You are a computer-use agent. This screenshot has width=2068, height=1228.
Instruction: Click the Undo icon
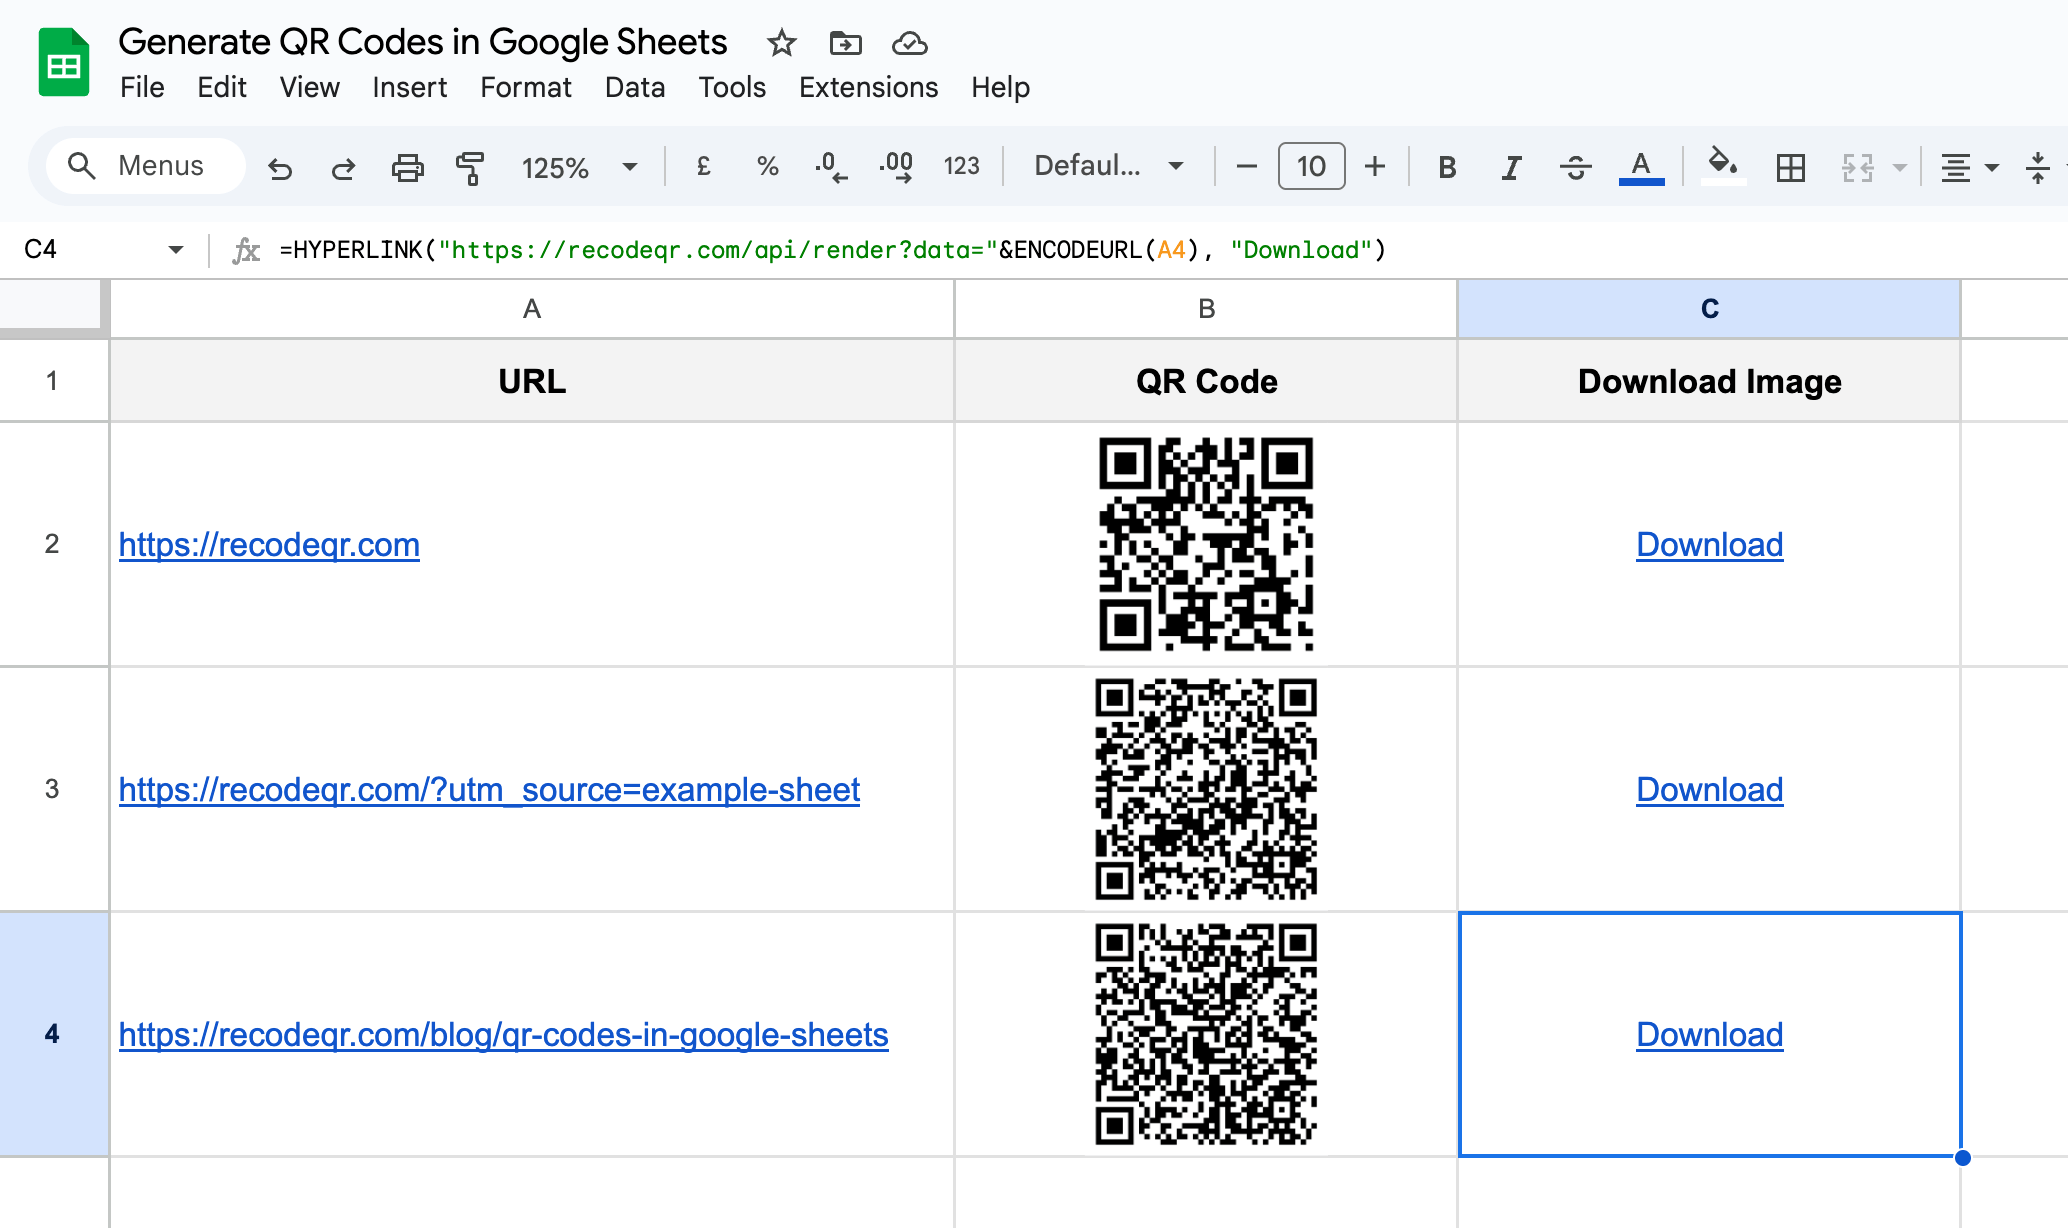pos(280,167)
